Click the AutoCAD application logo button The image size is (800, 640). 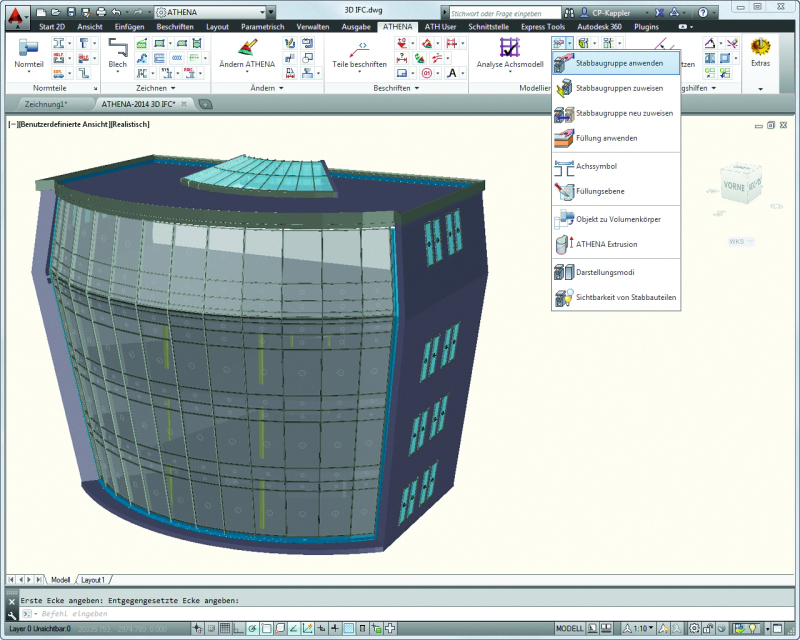click(15, 16)
